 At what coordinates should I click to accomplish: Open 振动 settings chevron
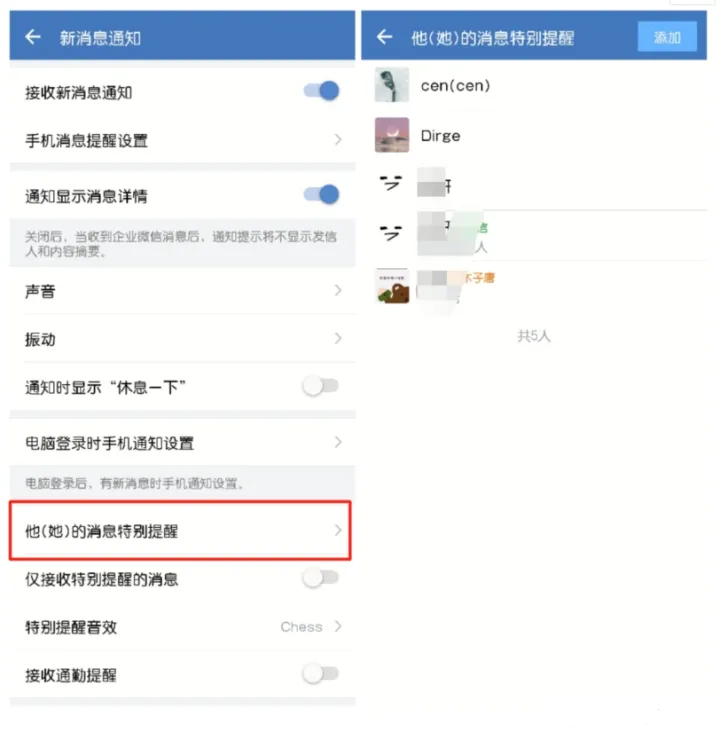[x=338, y=338]
